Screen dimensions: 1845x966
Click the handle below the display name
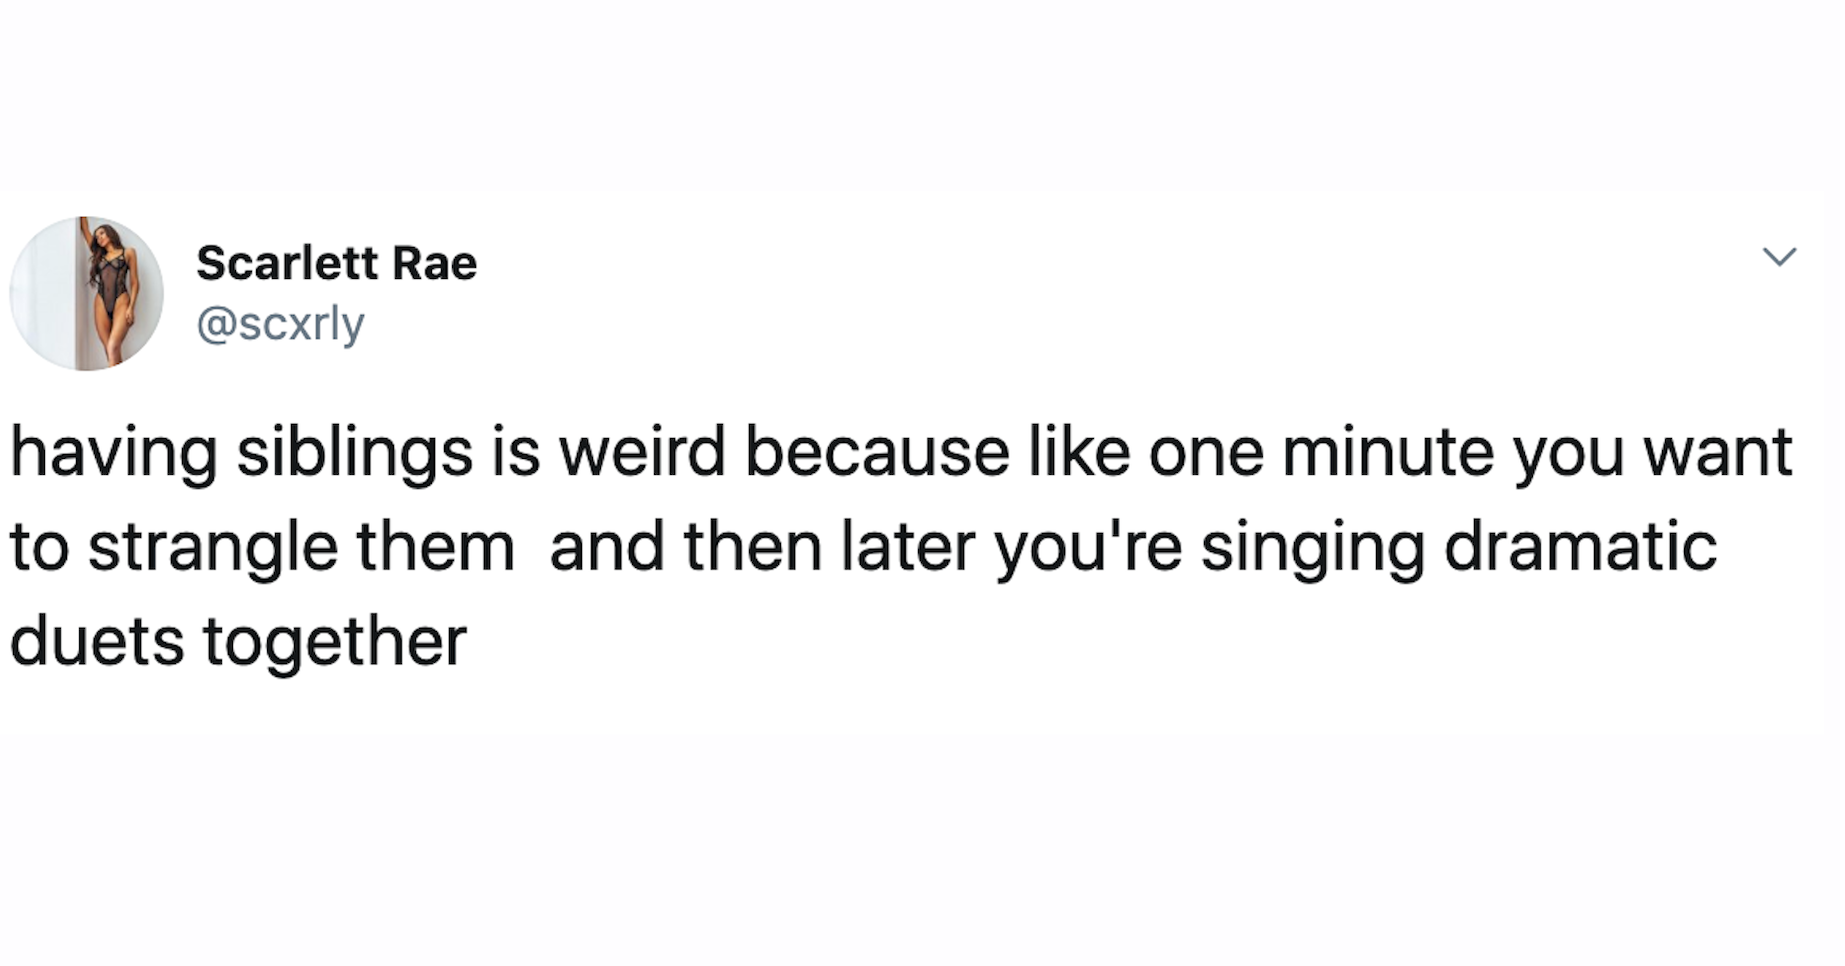(281, 322)
